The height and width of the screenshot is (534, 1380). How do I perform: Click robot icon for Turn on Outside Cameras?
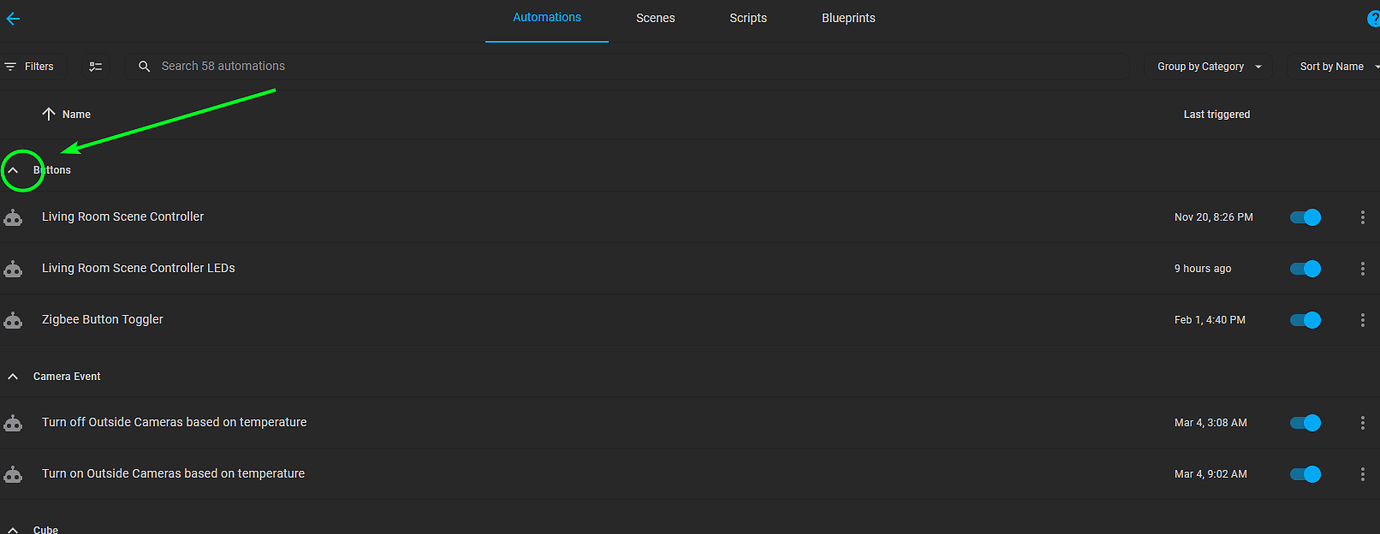coord(13,474)
